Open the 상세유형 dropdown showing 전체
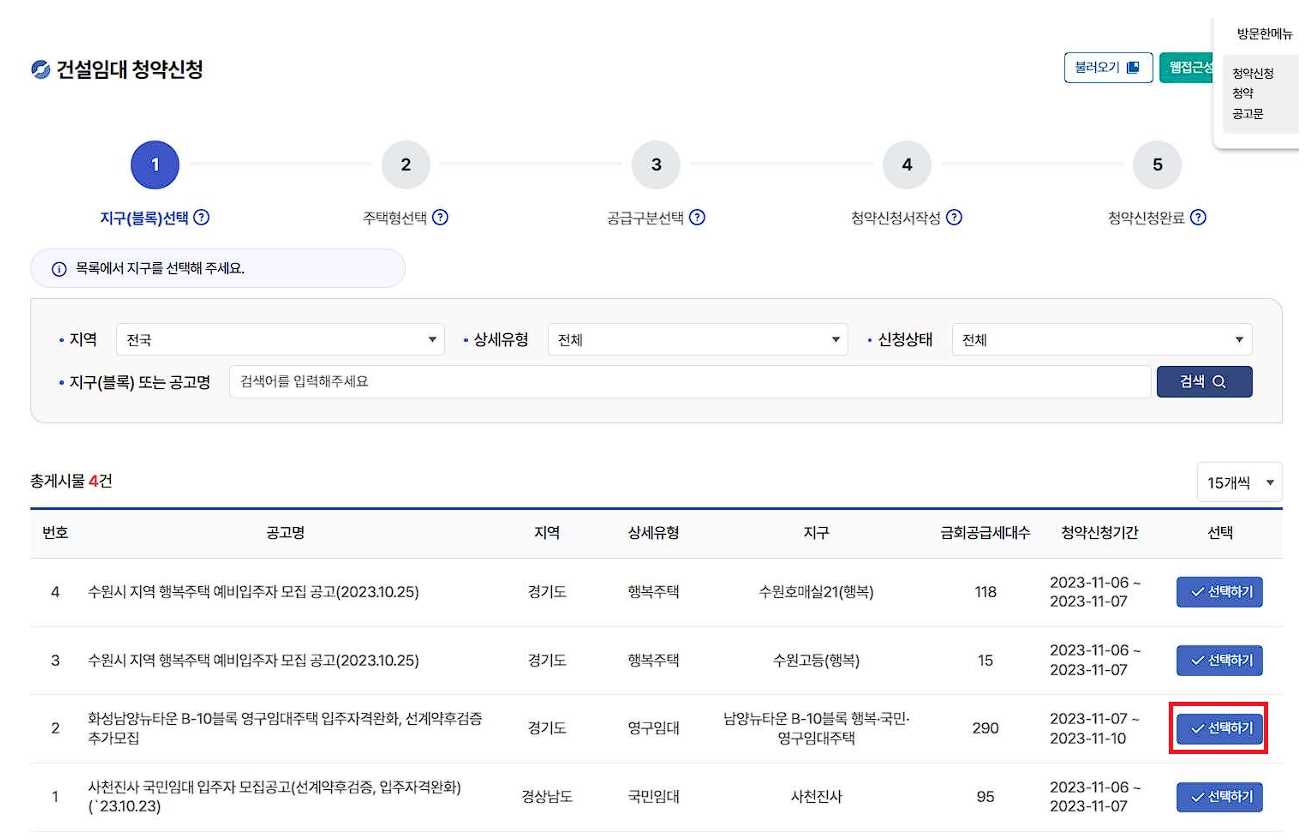This screenshot has width=1310, height=840. coord(698,340)
